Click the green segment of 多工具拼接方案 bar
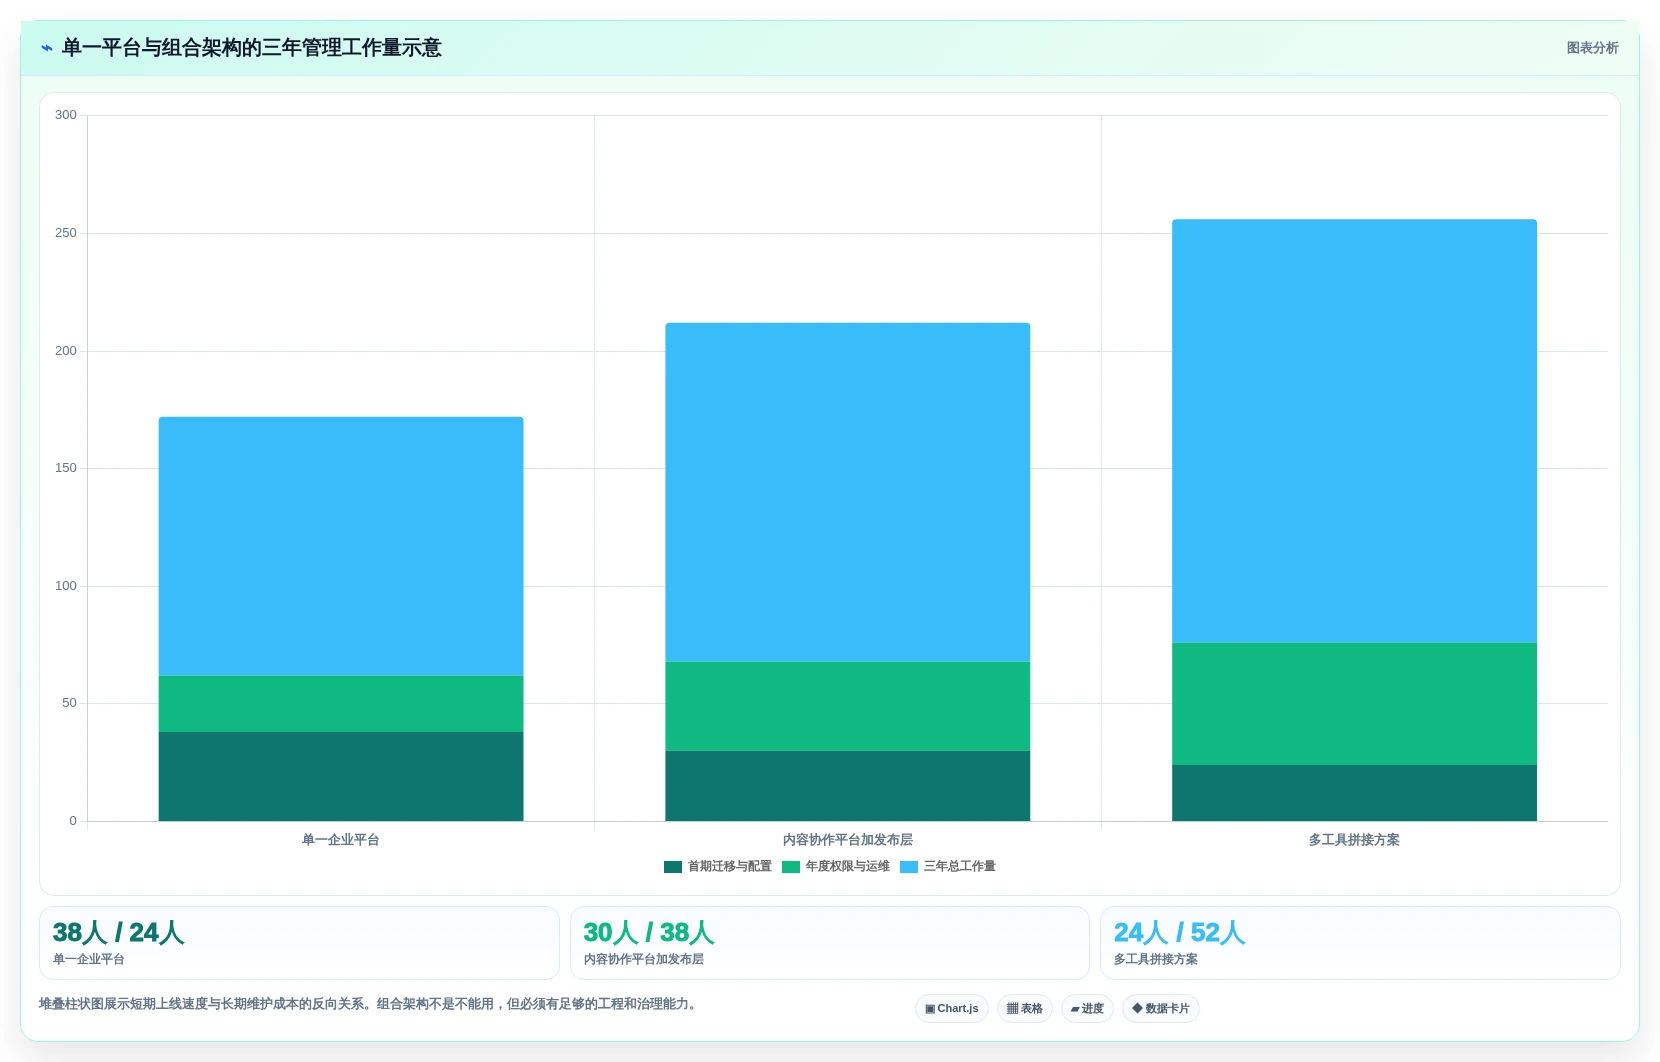This screenshot has height=1062, width=1660. point(1354,704)
